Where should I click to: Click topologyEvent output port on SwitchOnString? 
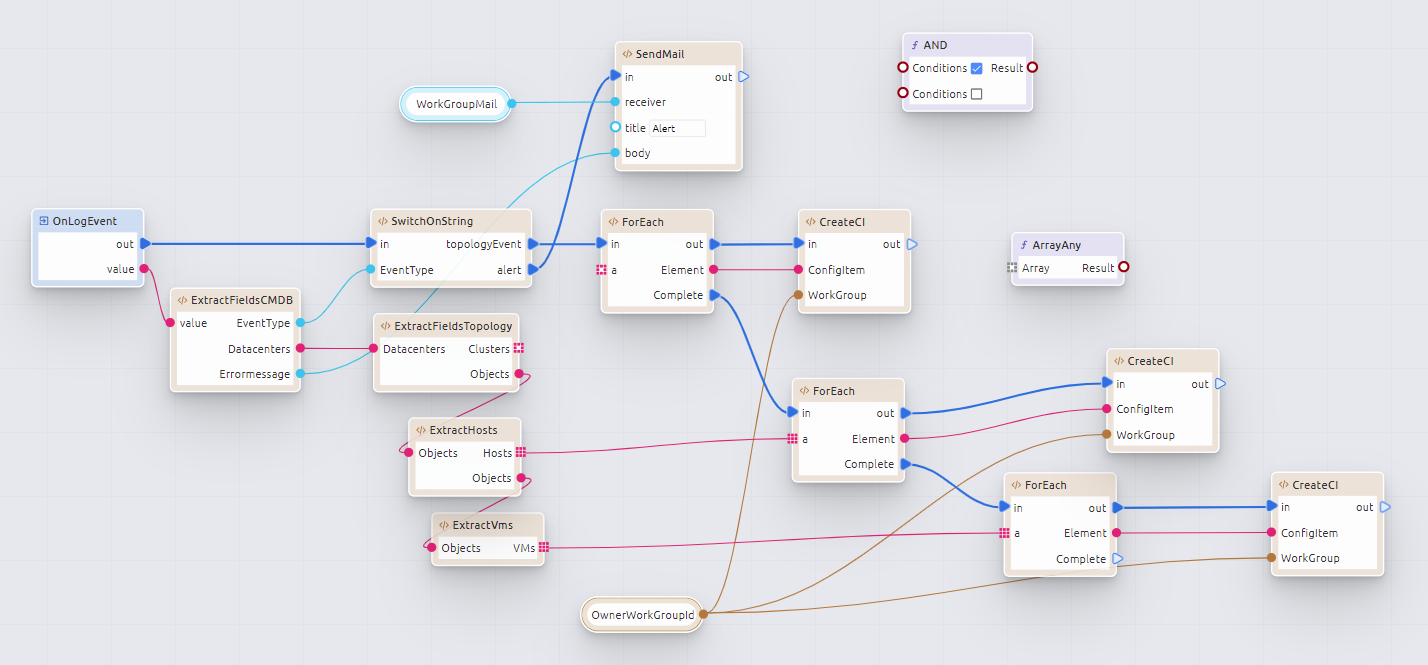tap(532, 244)
